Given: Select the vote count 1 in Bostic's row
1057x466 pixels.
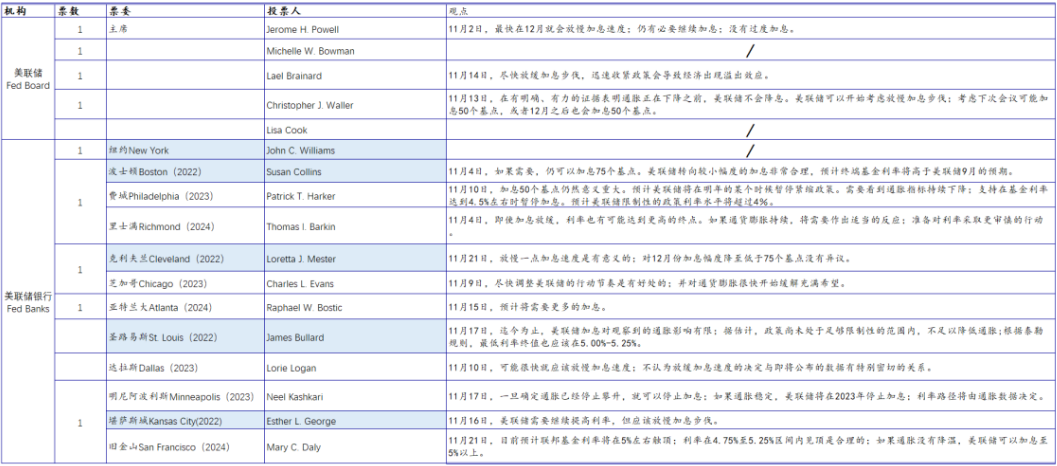Looking at the screenshot, I should click(80, 308).
